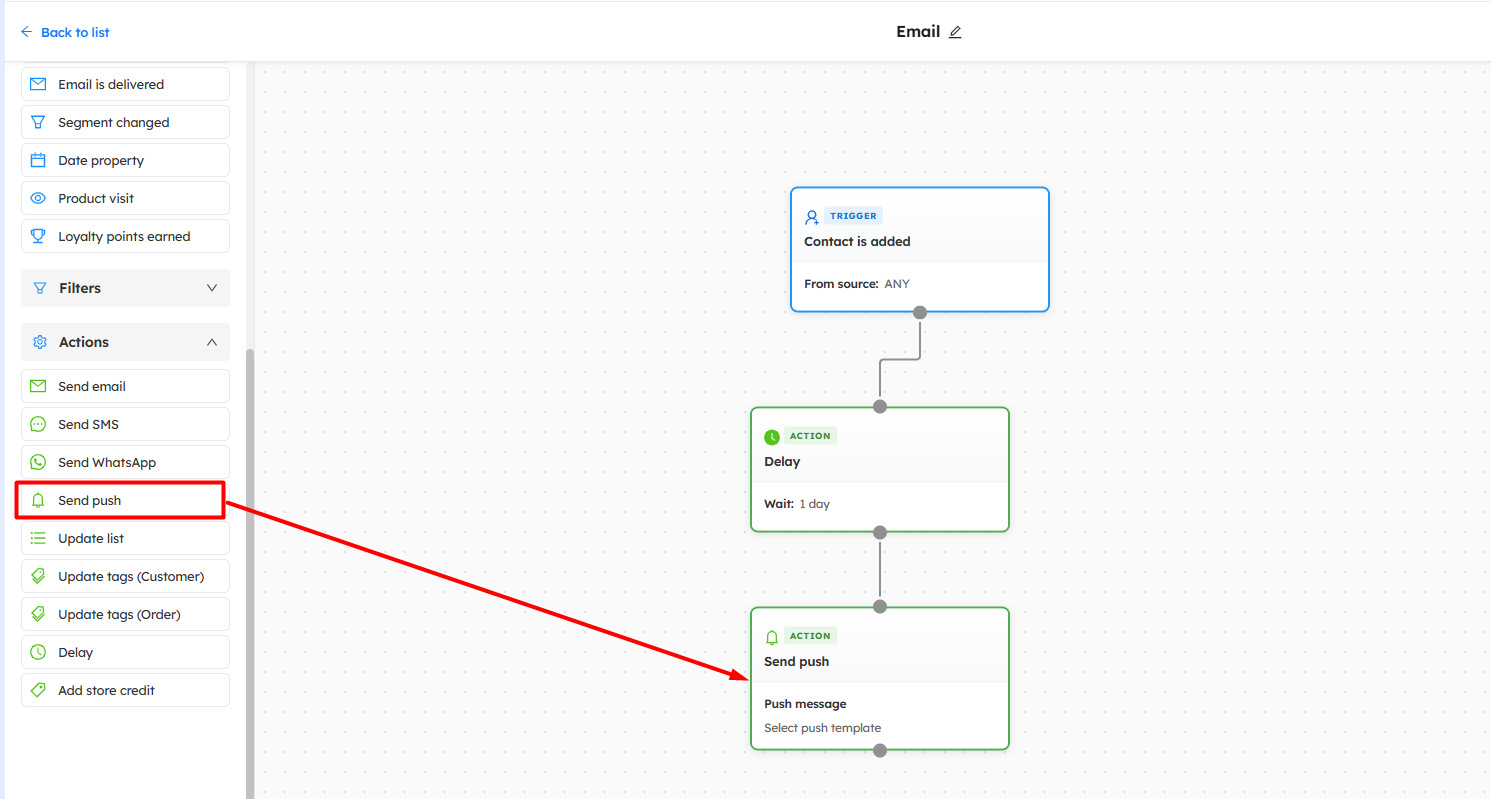Click the sidebar vertical scrollbar

coord(250,570)
